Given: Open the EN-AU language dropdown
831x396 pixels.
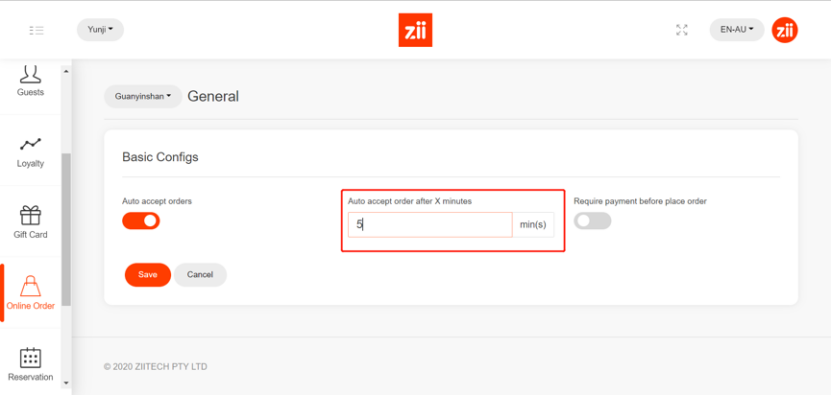Looking at the screenshot, I should (737, 30).
